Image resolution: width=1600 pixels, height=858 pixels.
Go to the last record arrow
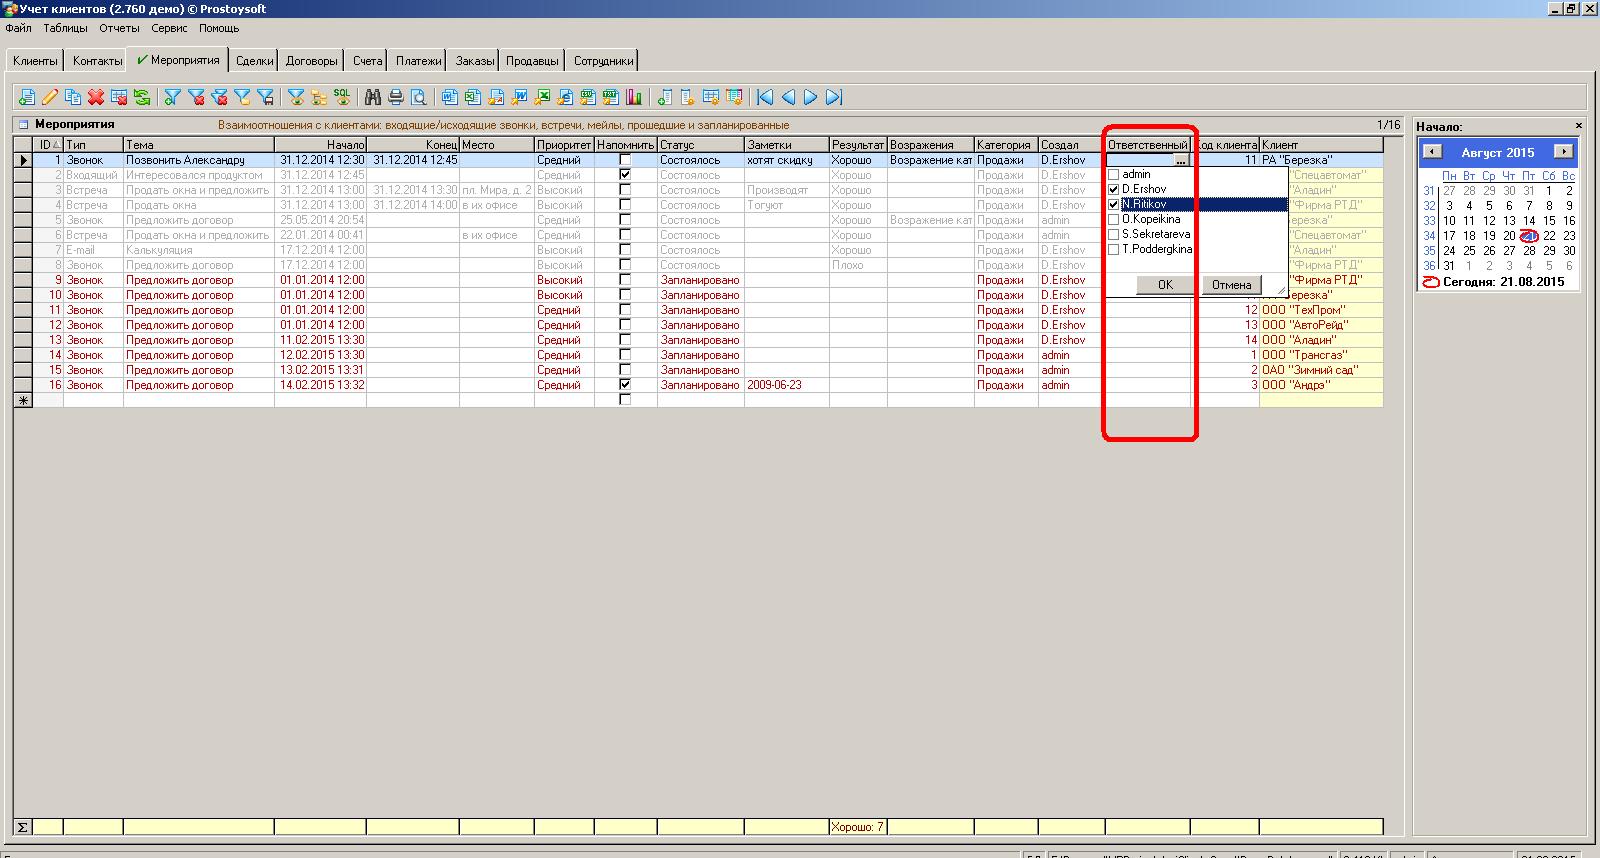click(834, 97)
